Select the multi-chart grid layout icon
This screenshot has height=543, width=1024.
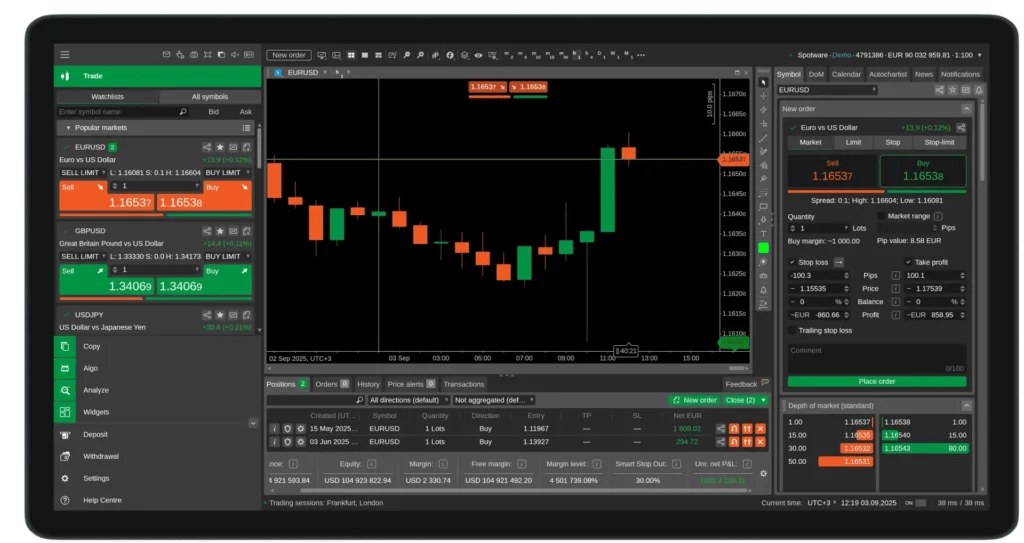(351, 56)
